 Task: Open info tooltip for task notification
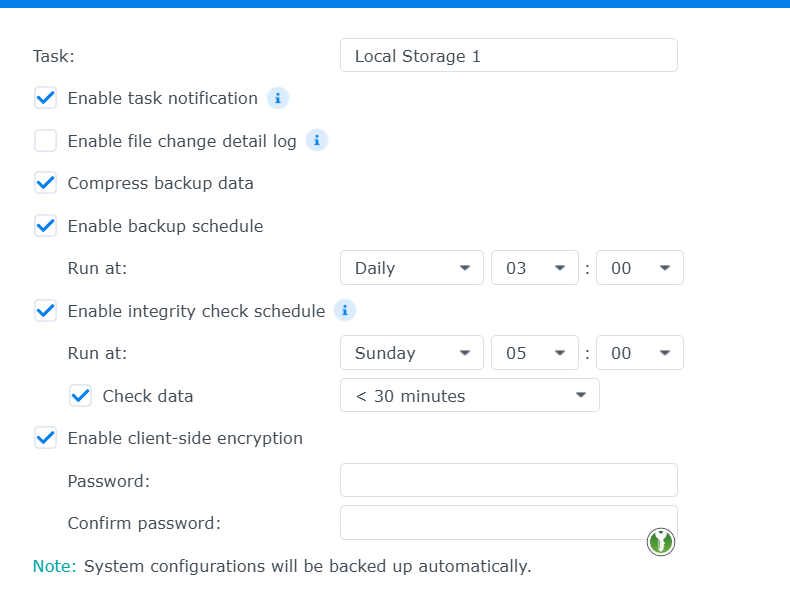(278, 98)
